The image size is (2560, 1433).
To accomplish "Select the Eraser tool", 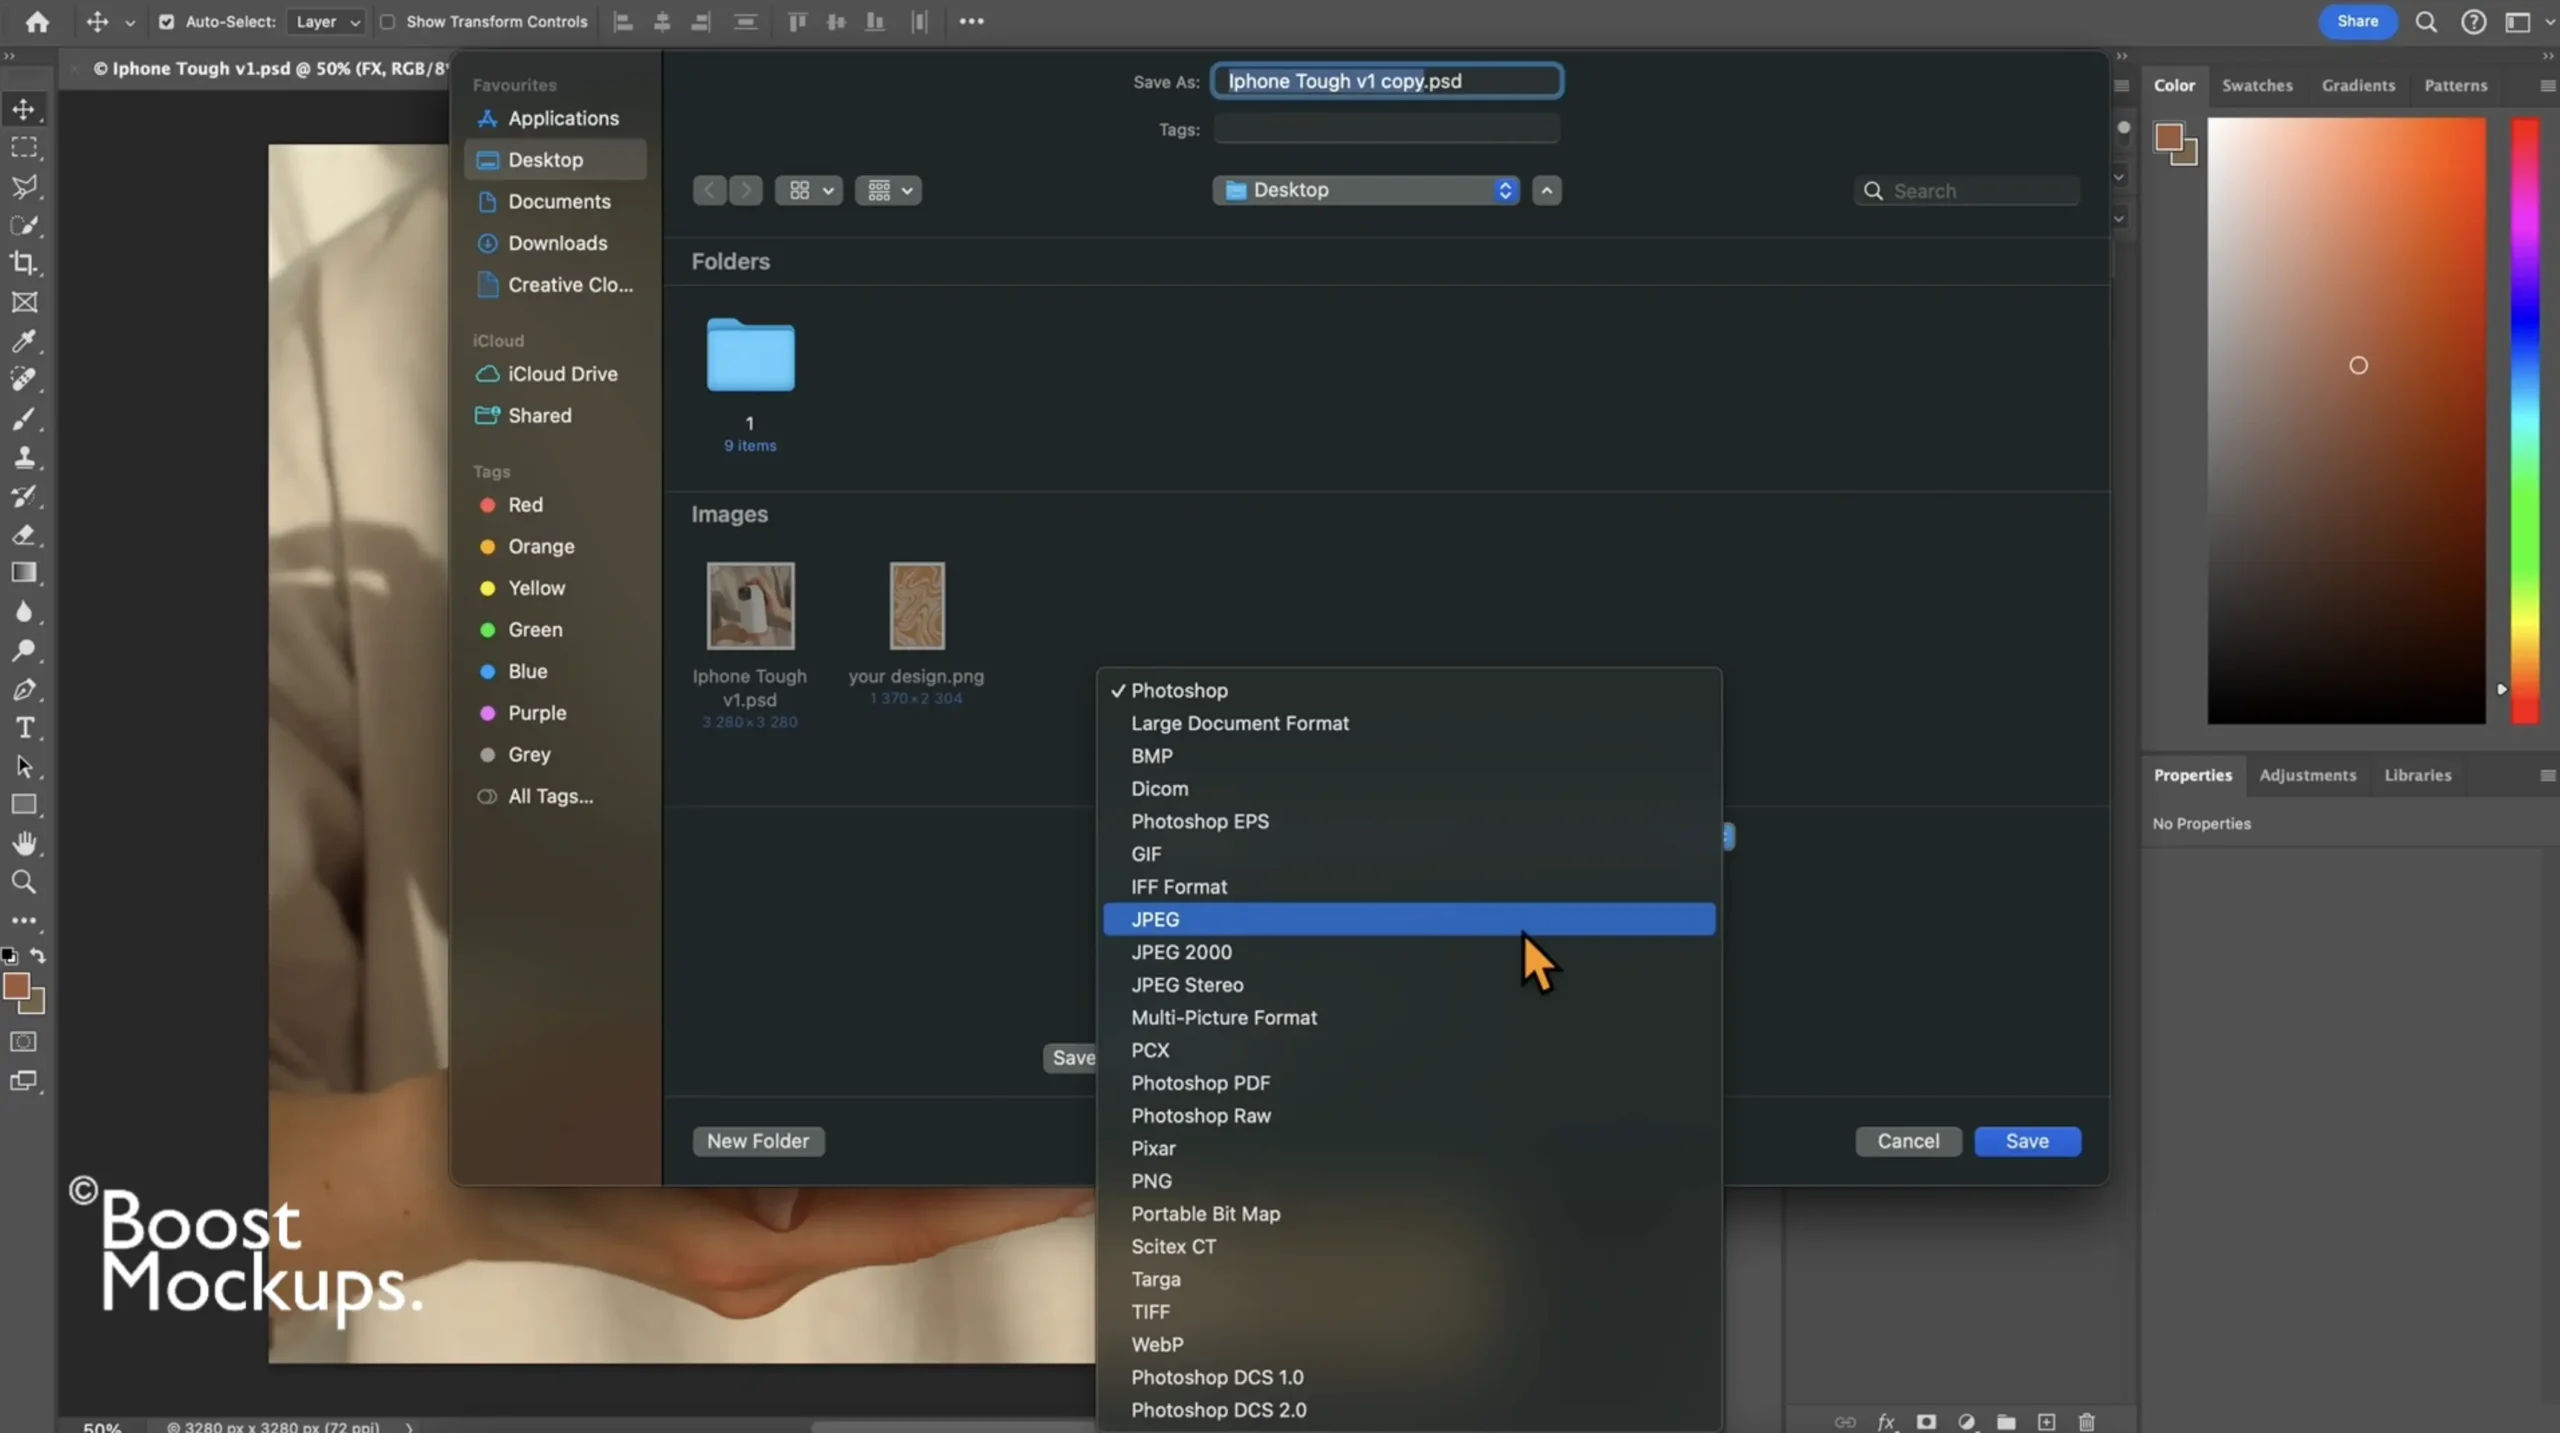I will click(24, 534).
